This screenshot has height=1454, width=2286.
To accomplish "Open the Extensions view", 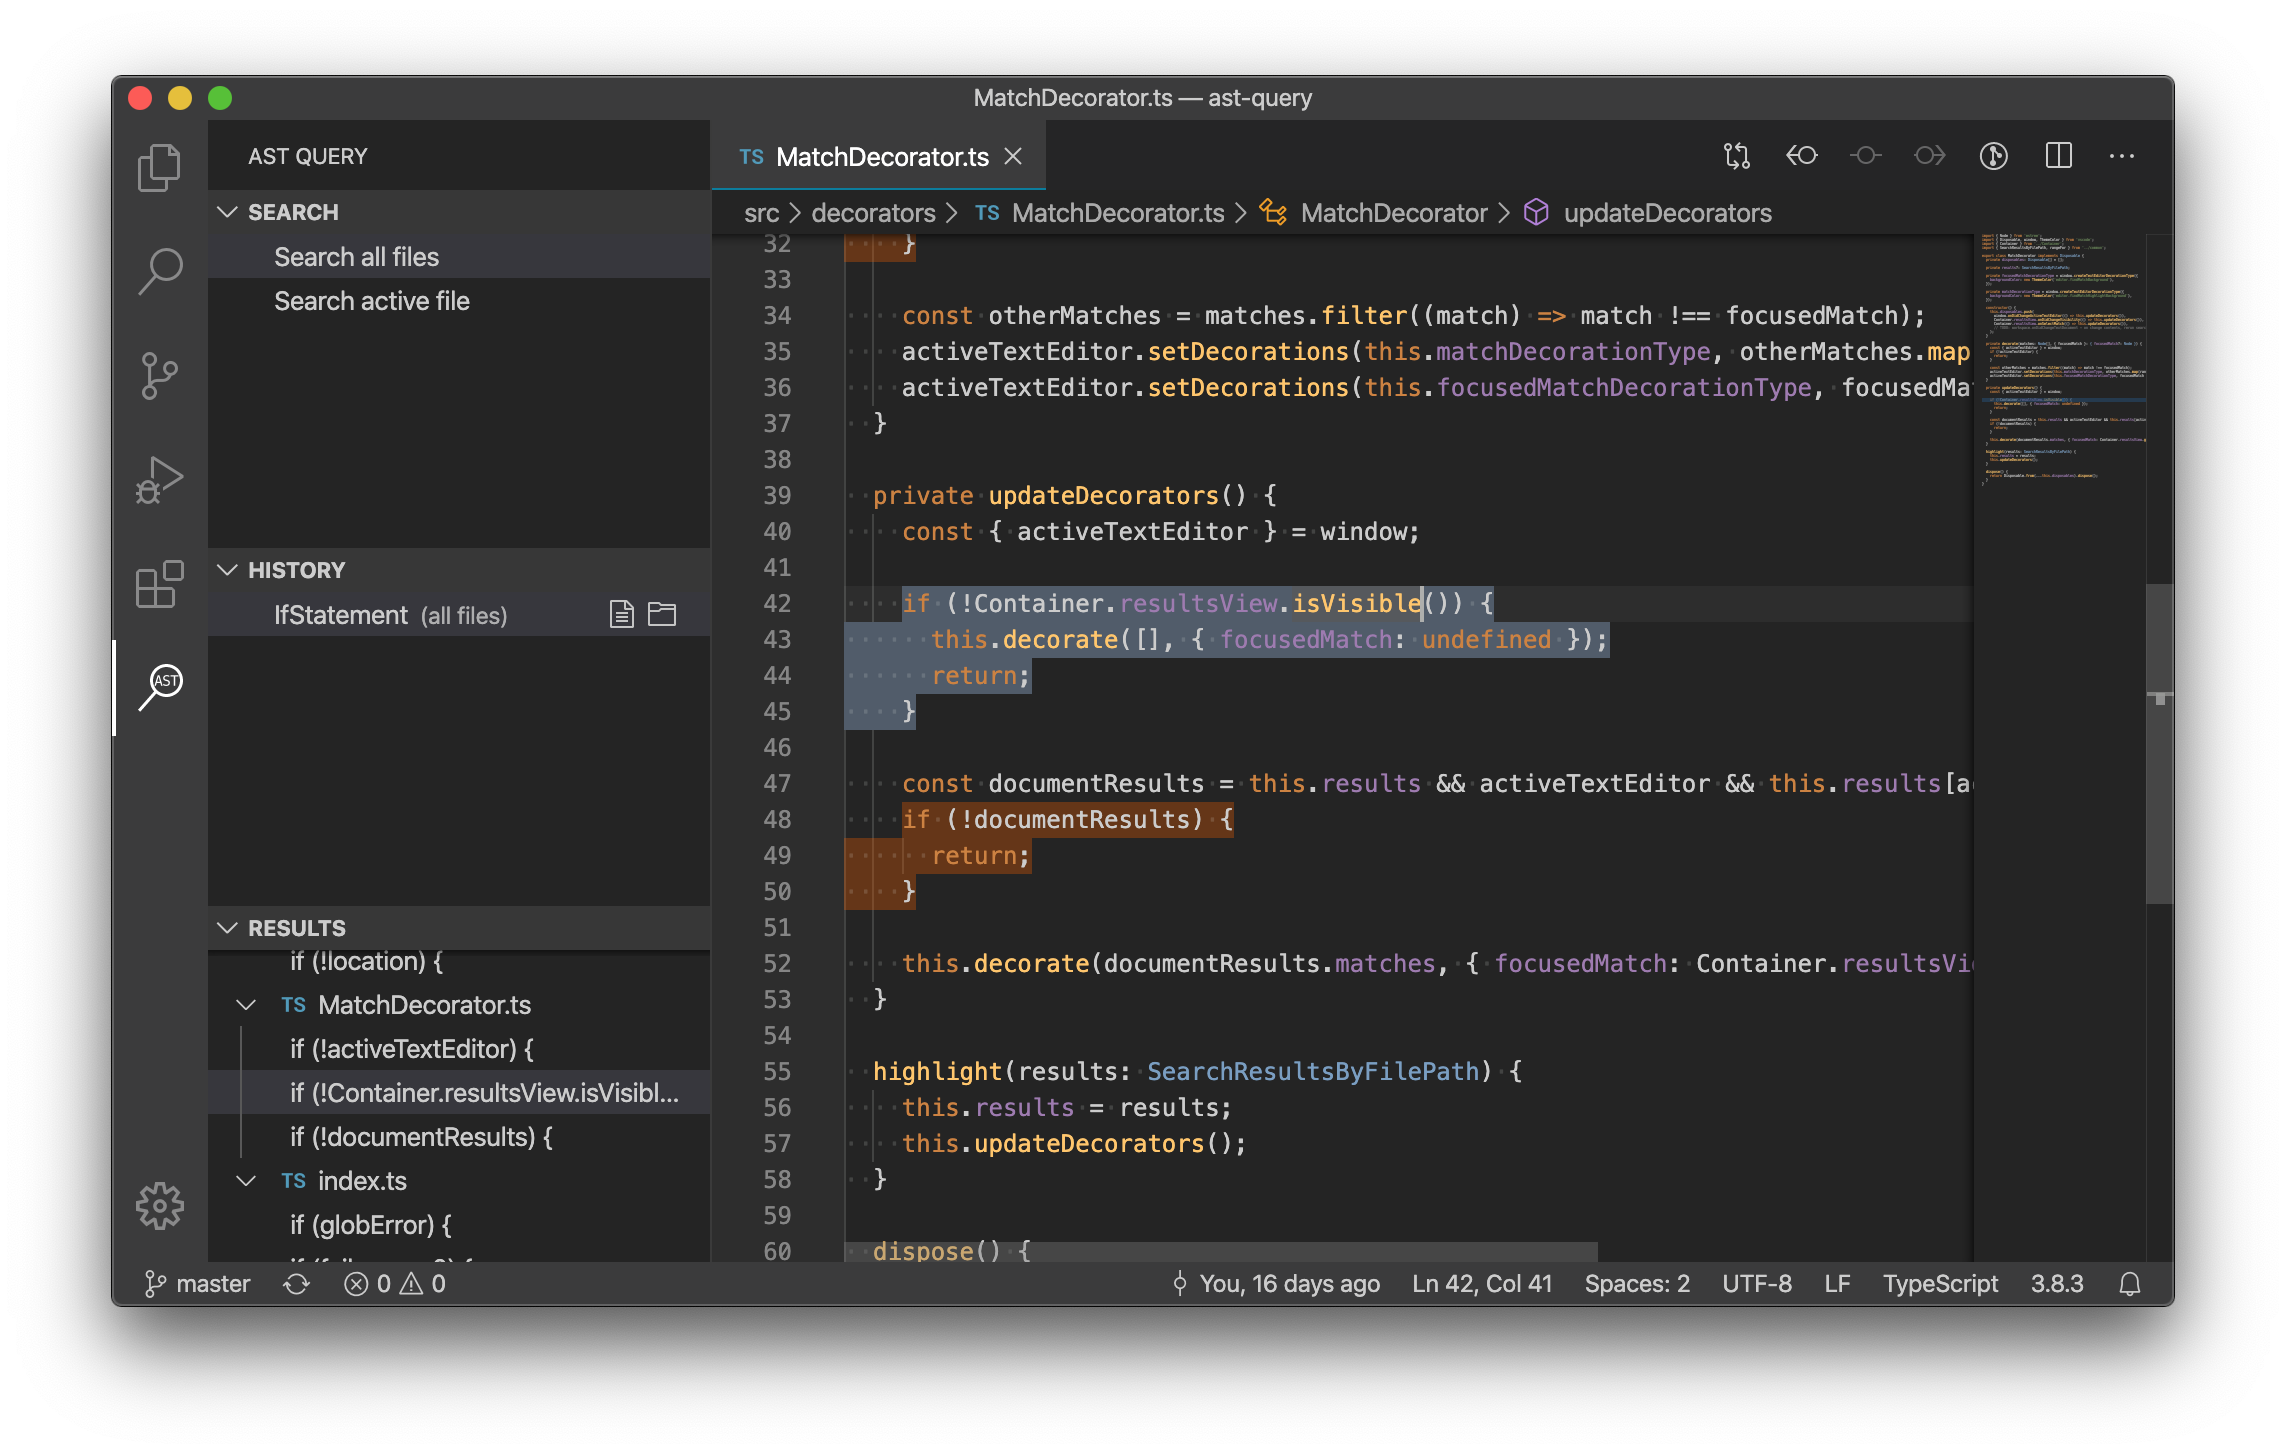I will pyautogui.click(x=159, y=584).
